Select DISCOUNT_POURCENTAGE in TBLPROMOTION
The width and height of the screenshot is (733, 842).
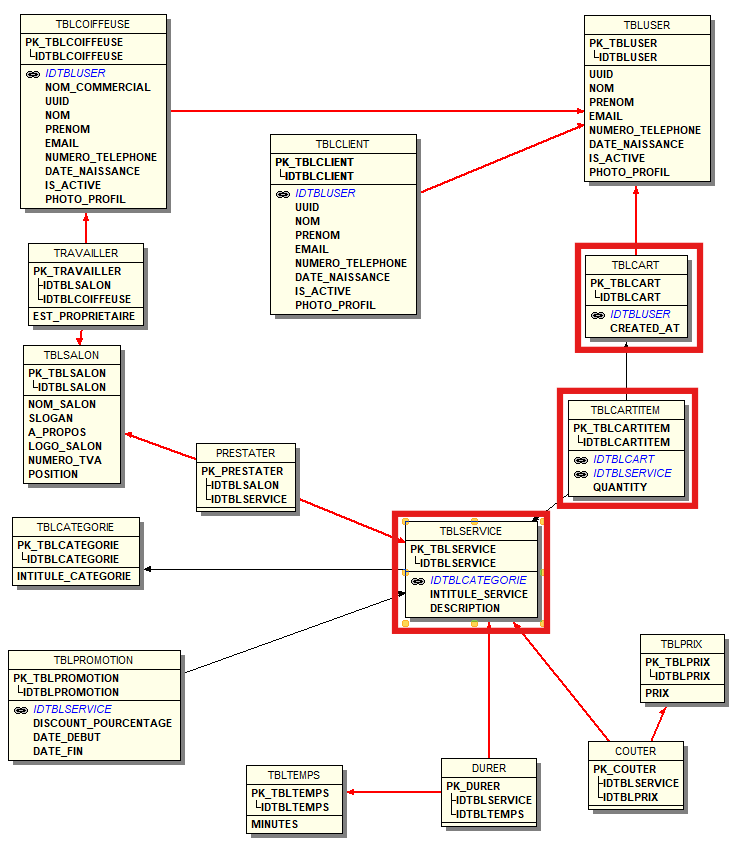click(x=102, y=724)
